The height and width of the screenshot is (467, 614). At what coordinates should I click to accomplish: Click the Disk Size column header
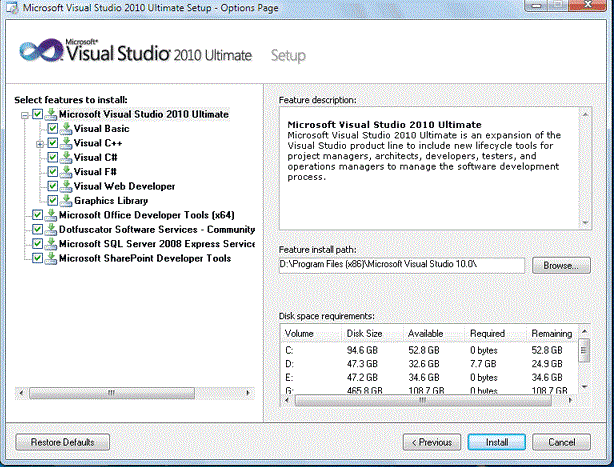[x=373, y=334]
